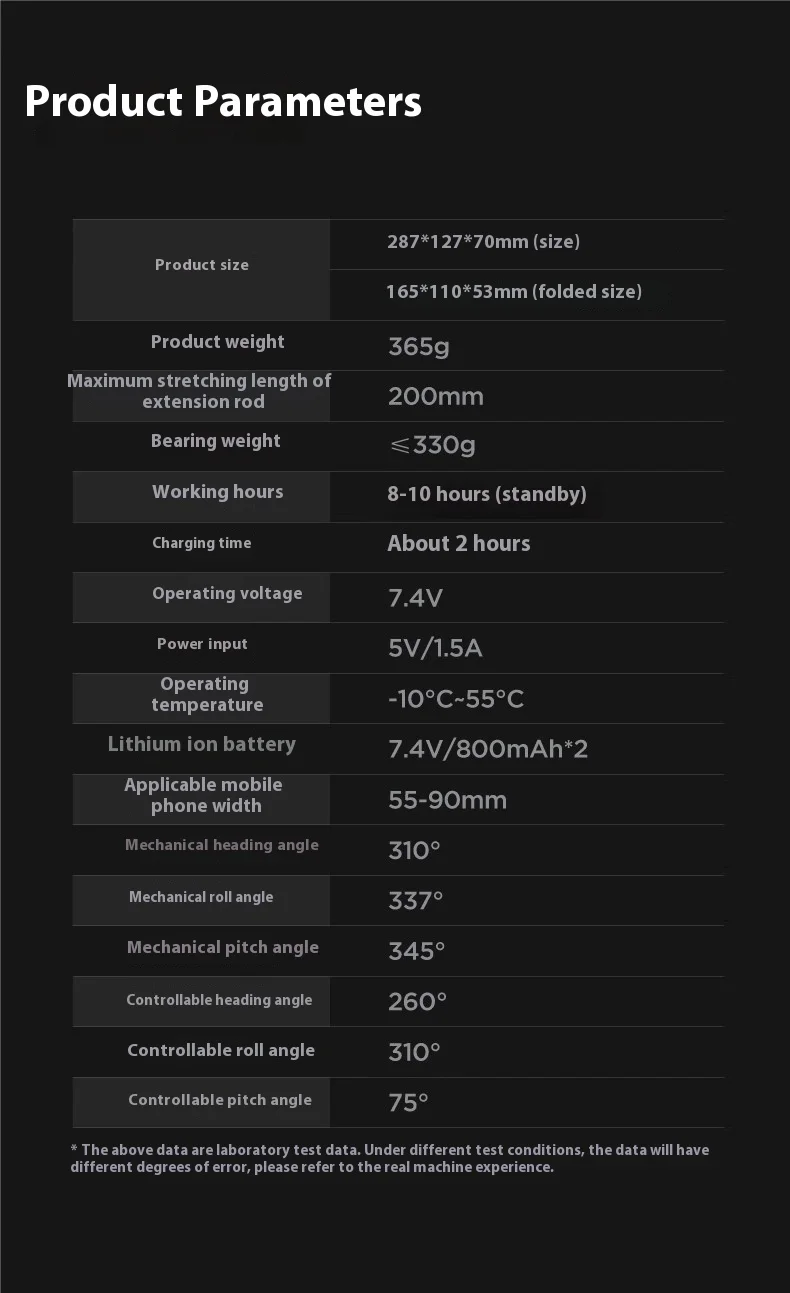Click the Operating voltage label
Viewport: 790px width, 1293px height.
(x=227, y=593)
